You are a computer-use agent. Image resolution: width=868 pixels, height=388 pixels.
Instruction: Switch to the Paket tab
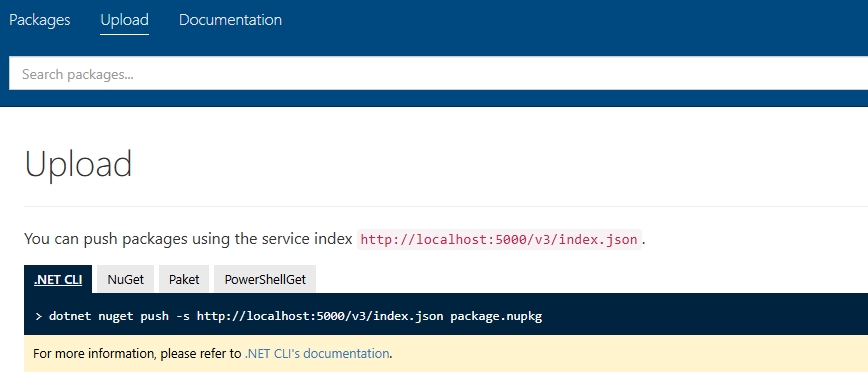pos(184,280)
